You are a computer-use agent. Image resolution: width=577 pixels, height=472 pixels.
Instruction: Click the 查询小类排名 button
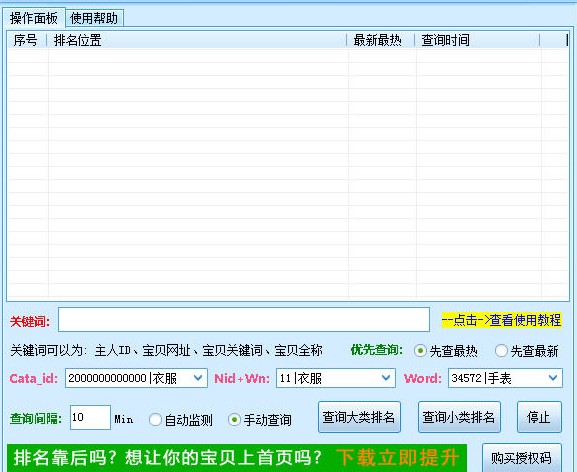point(459,417)
